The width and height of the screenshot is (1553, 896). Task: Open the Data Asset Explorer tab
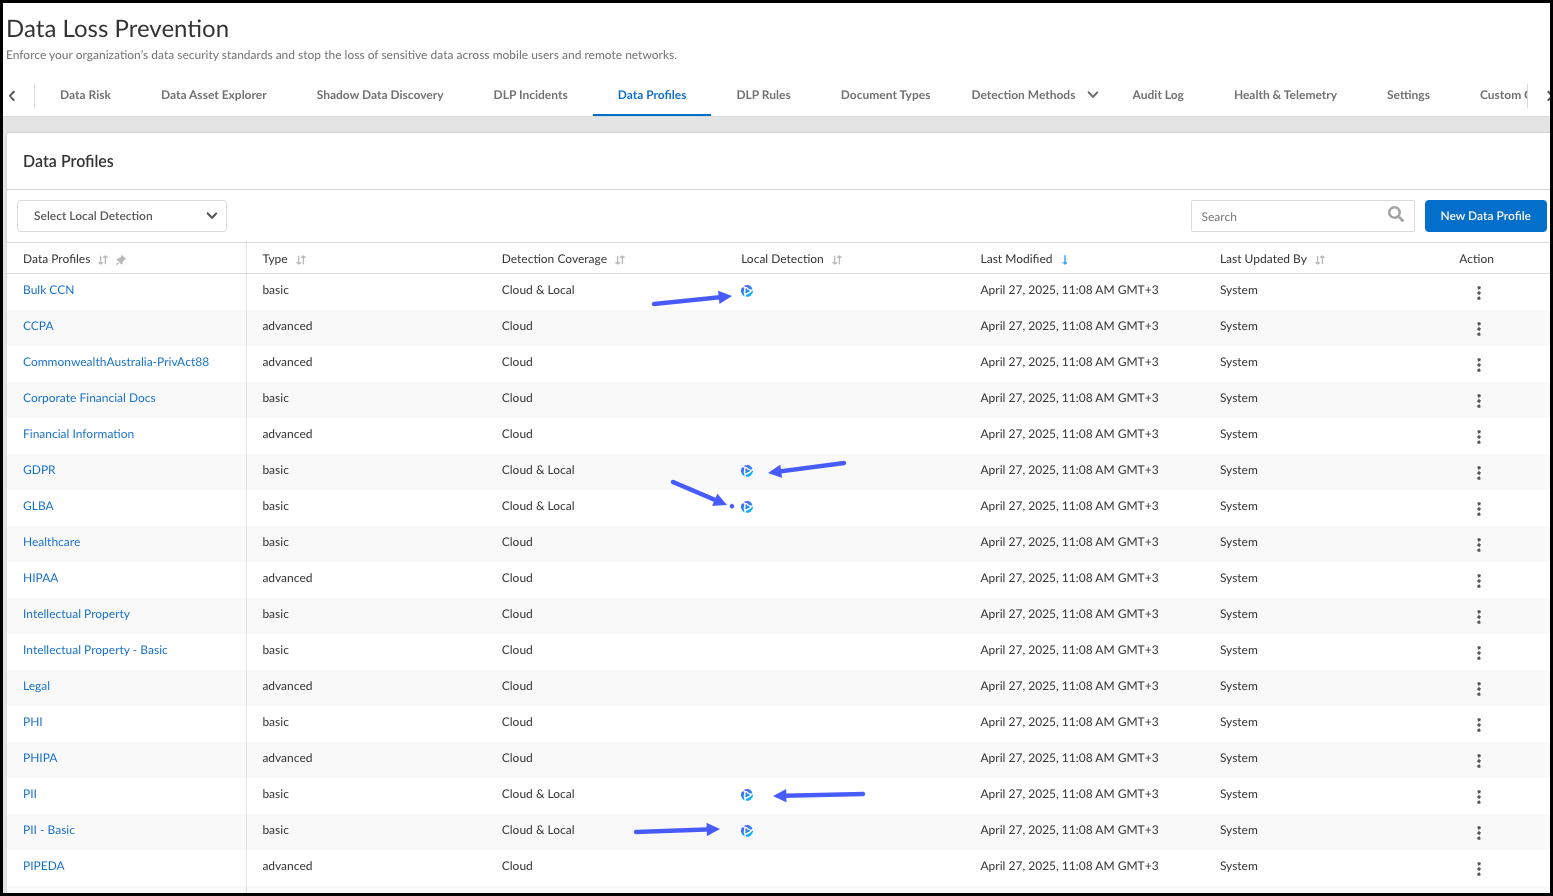point(214,95)
